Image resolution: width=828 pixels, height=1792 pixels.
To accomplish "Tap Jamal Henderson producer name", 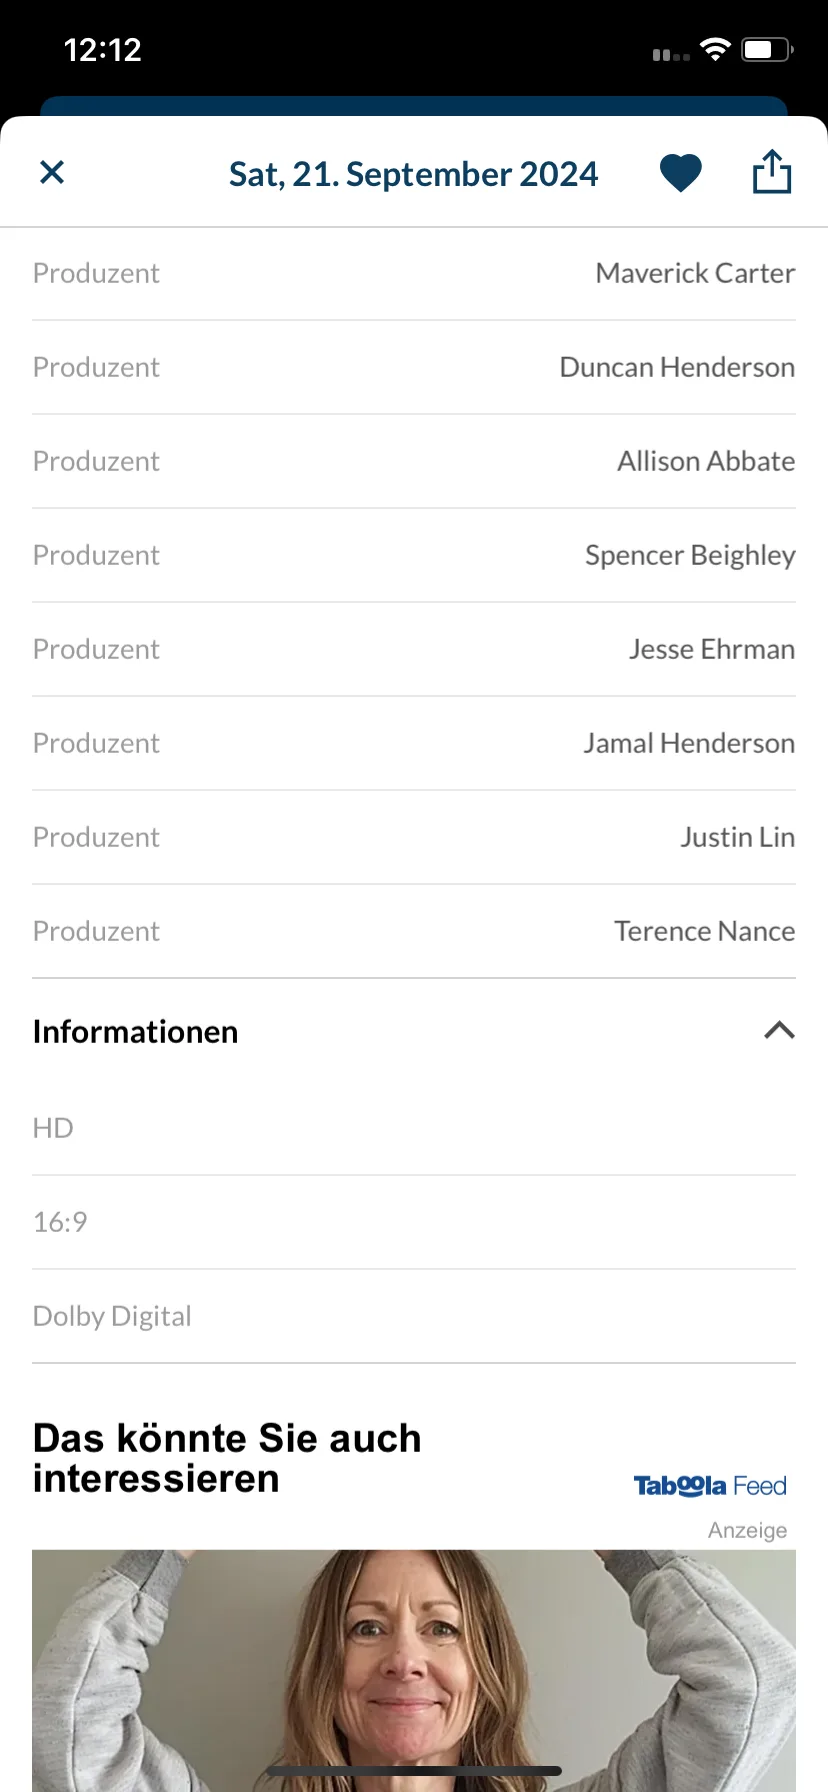I will point(689,744).
